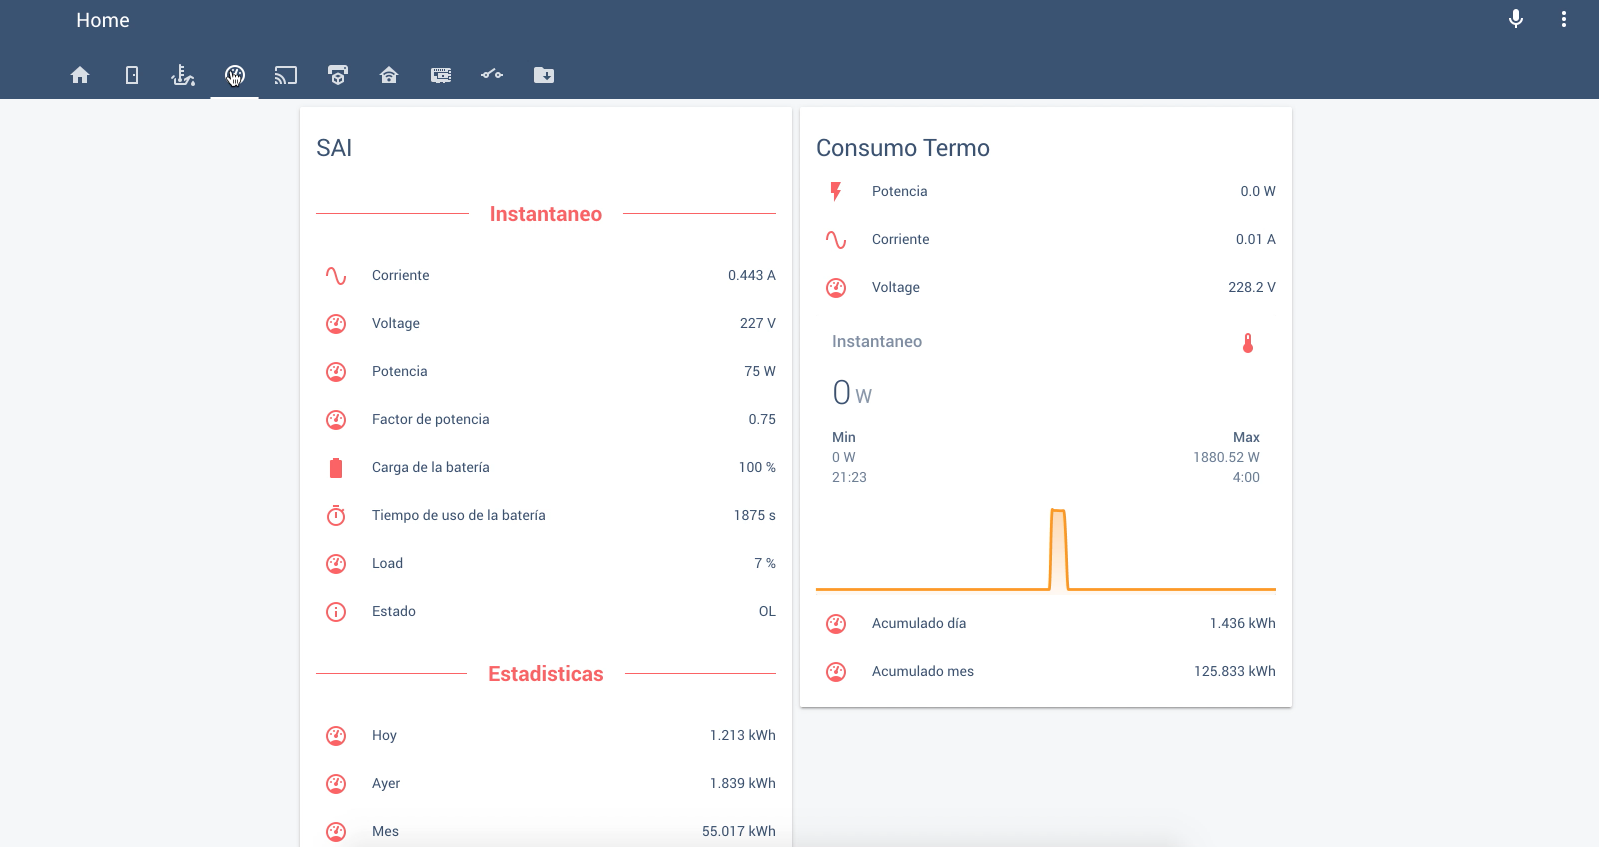Click the Estado info icon
Viewport: 1599px width, 847px height.
pyautogui.click(x=336, y=611)
